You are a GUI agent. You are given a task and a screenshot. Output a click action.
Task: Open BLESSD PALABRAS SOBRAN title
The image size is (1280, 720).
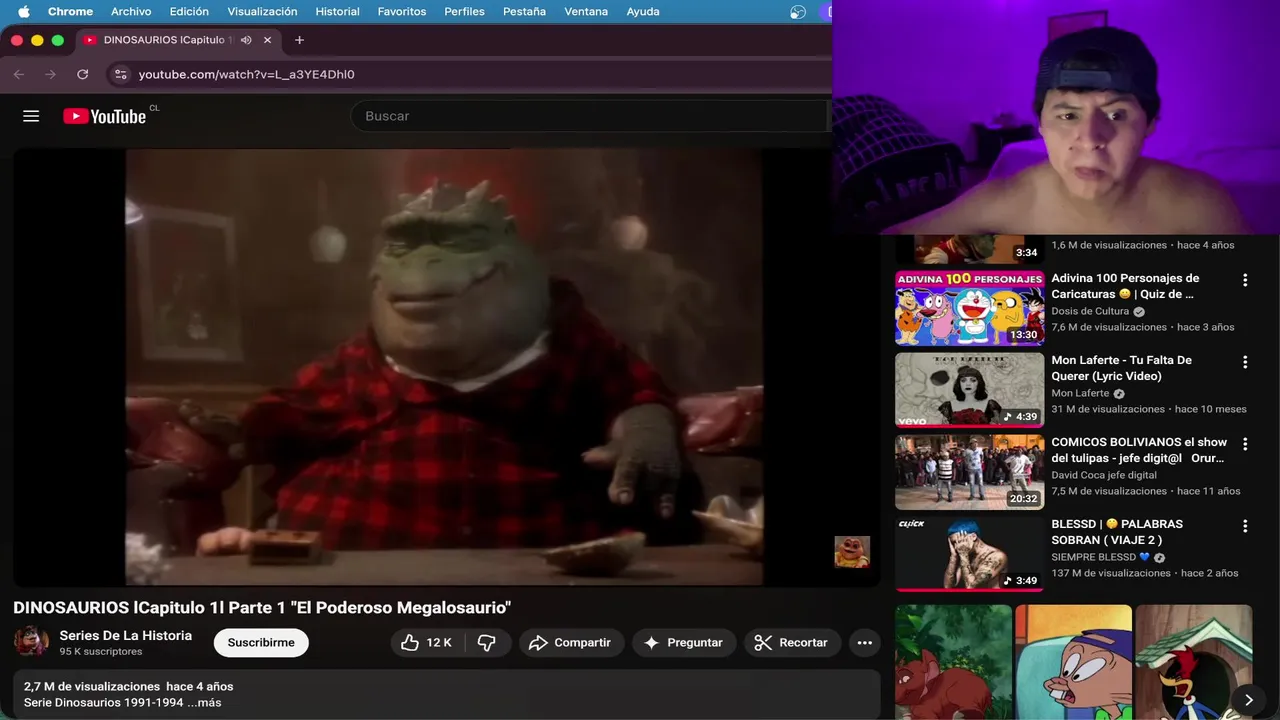1117,532
